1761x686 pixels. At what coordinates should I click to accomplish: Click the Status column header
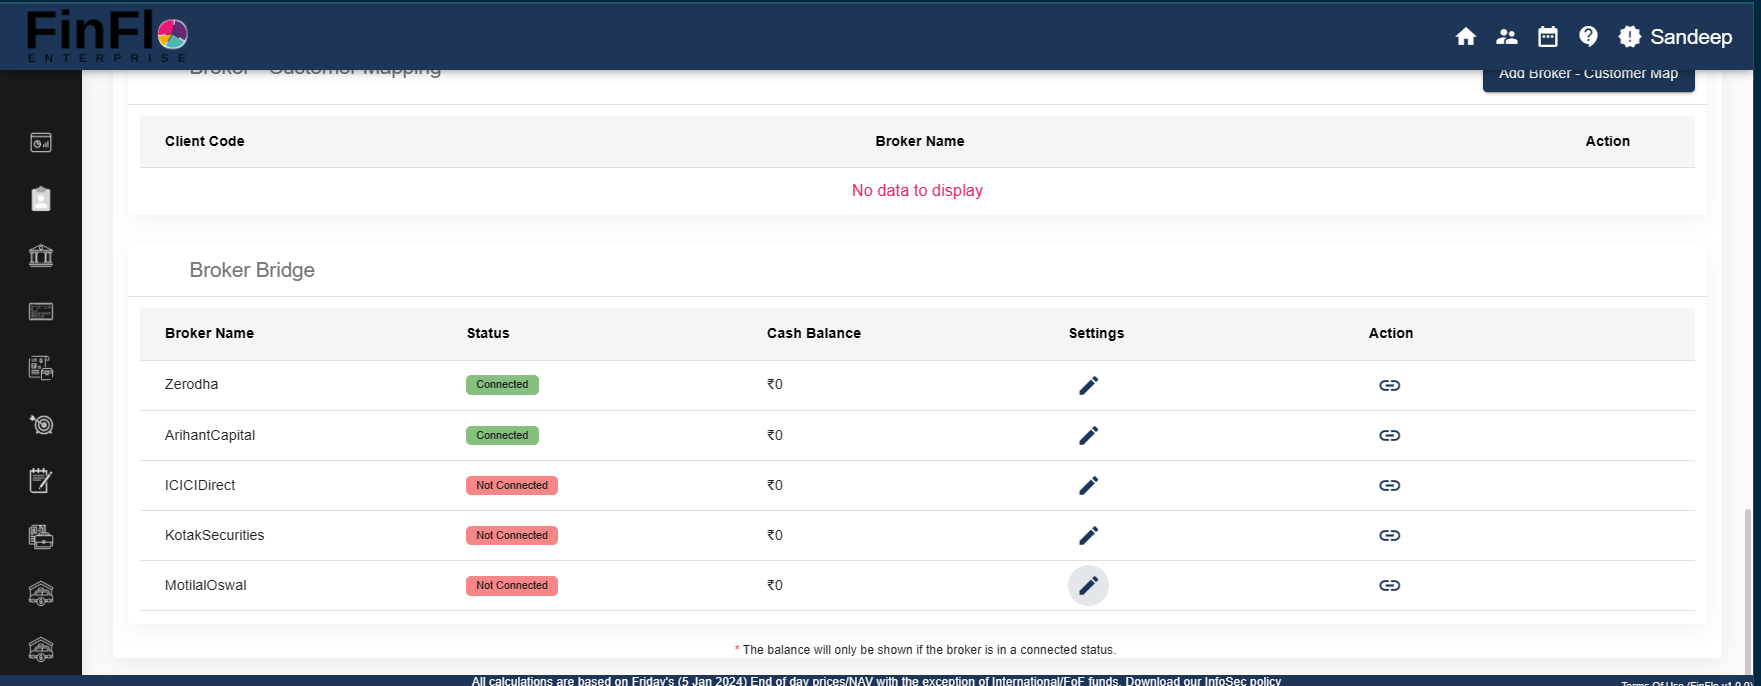(x=488, y=333)
